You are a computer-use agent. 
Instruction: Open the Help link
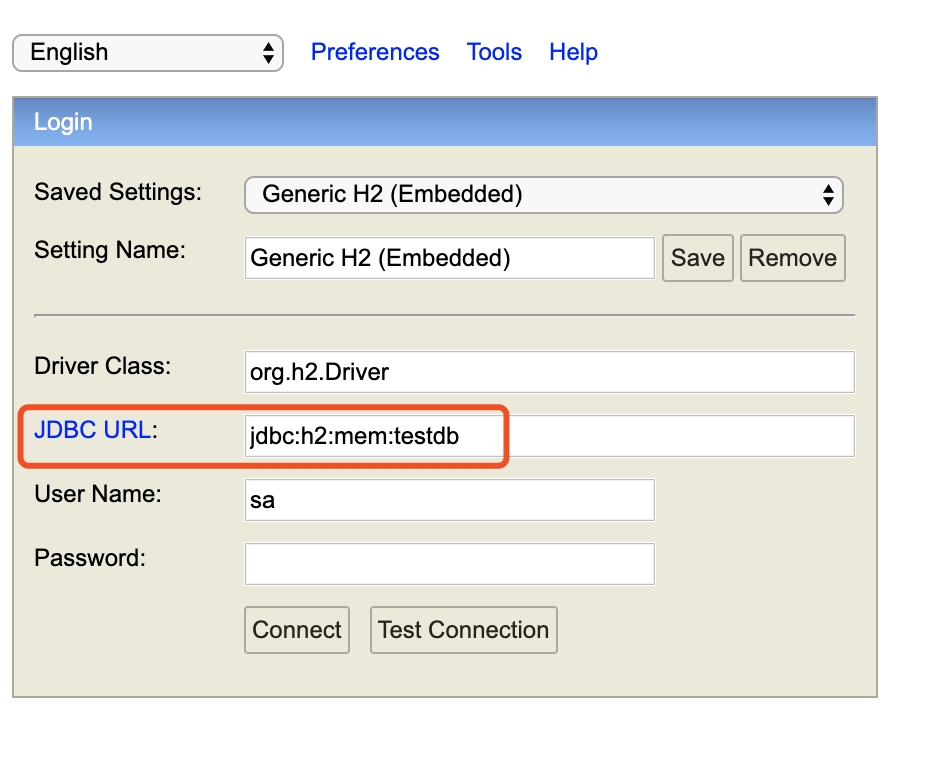pos(573,52)
